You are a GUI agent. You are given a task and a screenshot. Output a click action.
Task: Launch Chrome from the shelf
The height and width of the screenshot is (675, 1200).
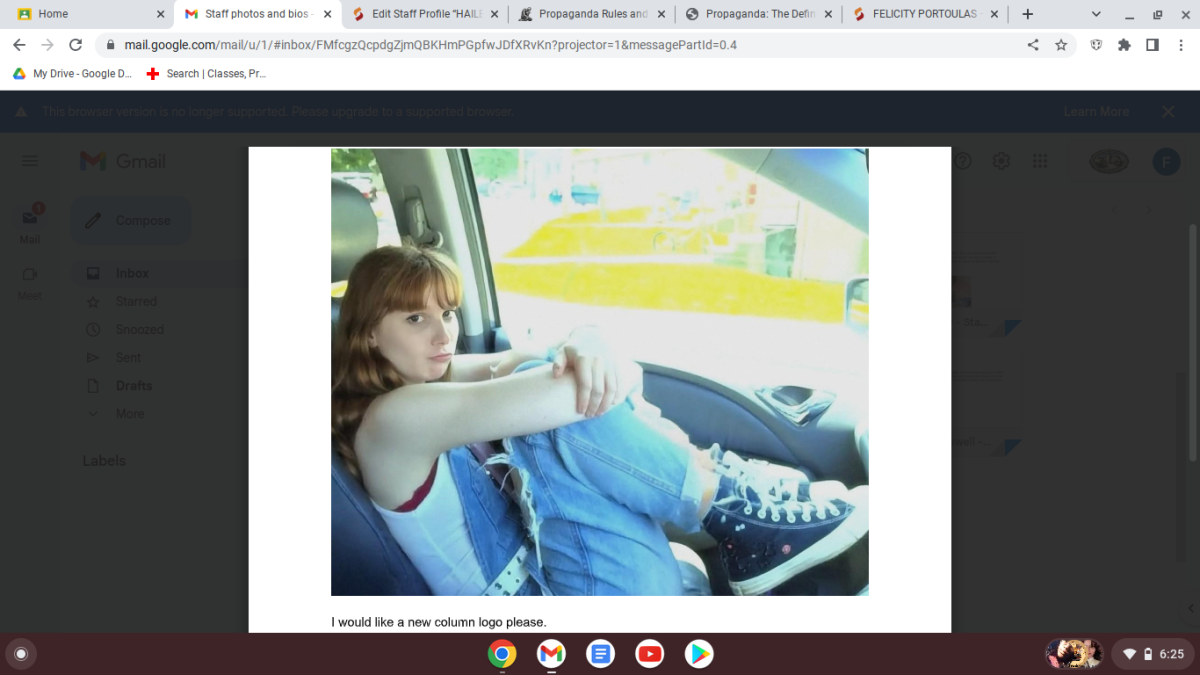coord(502,654)
